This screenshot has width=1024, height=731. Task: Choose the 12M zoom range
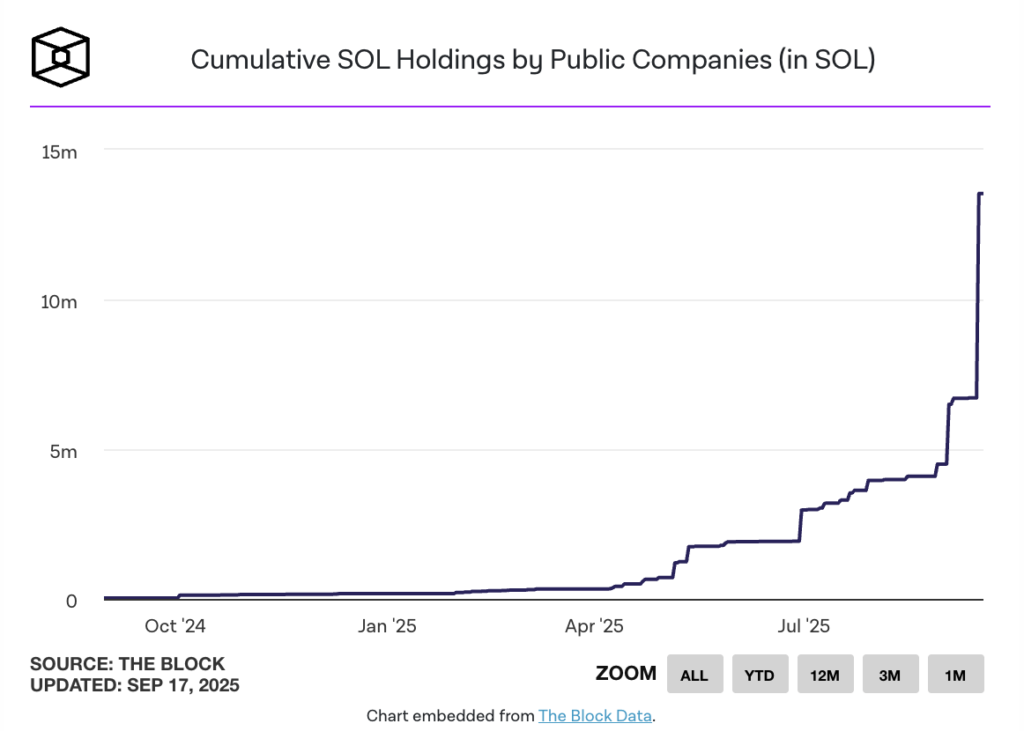pyautogui.click(x=825, y=674)
